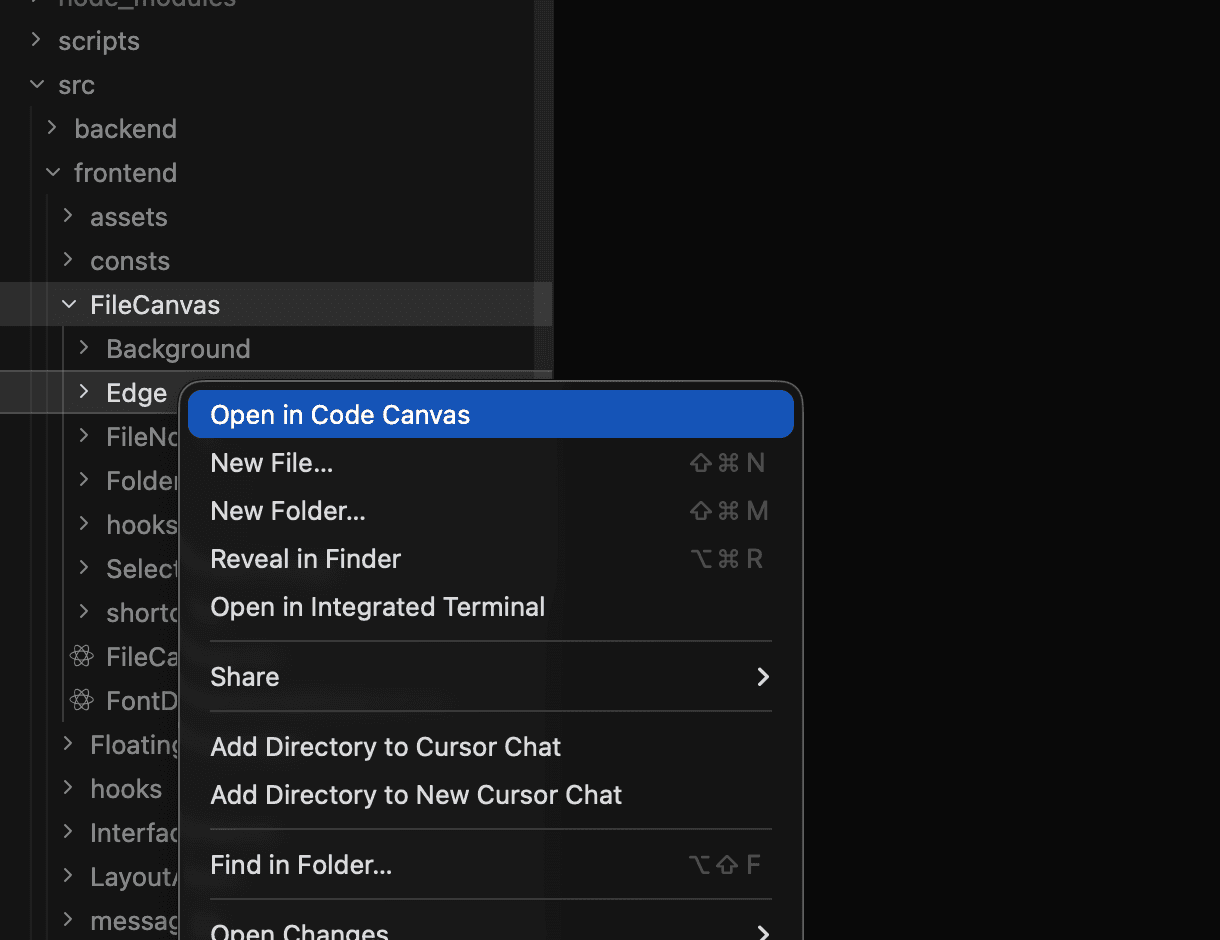Open the Open Changes submenu arrow

[x=763, y=931]
